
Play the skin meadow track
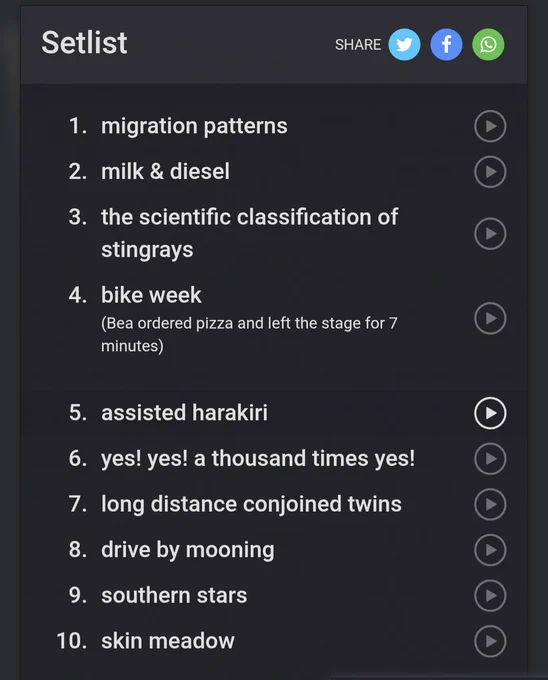pyautogui.click(x=490, y=641)
